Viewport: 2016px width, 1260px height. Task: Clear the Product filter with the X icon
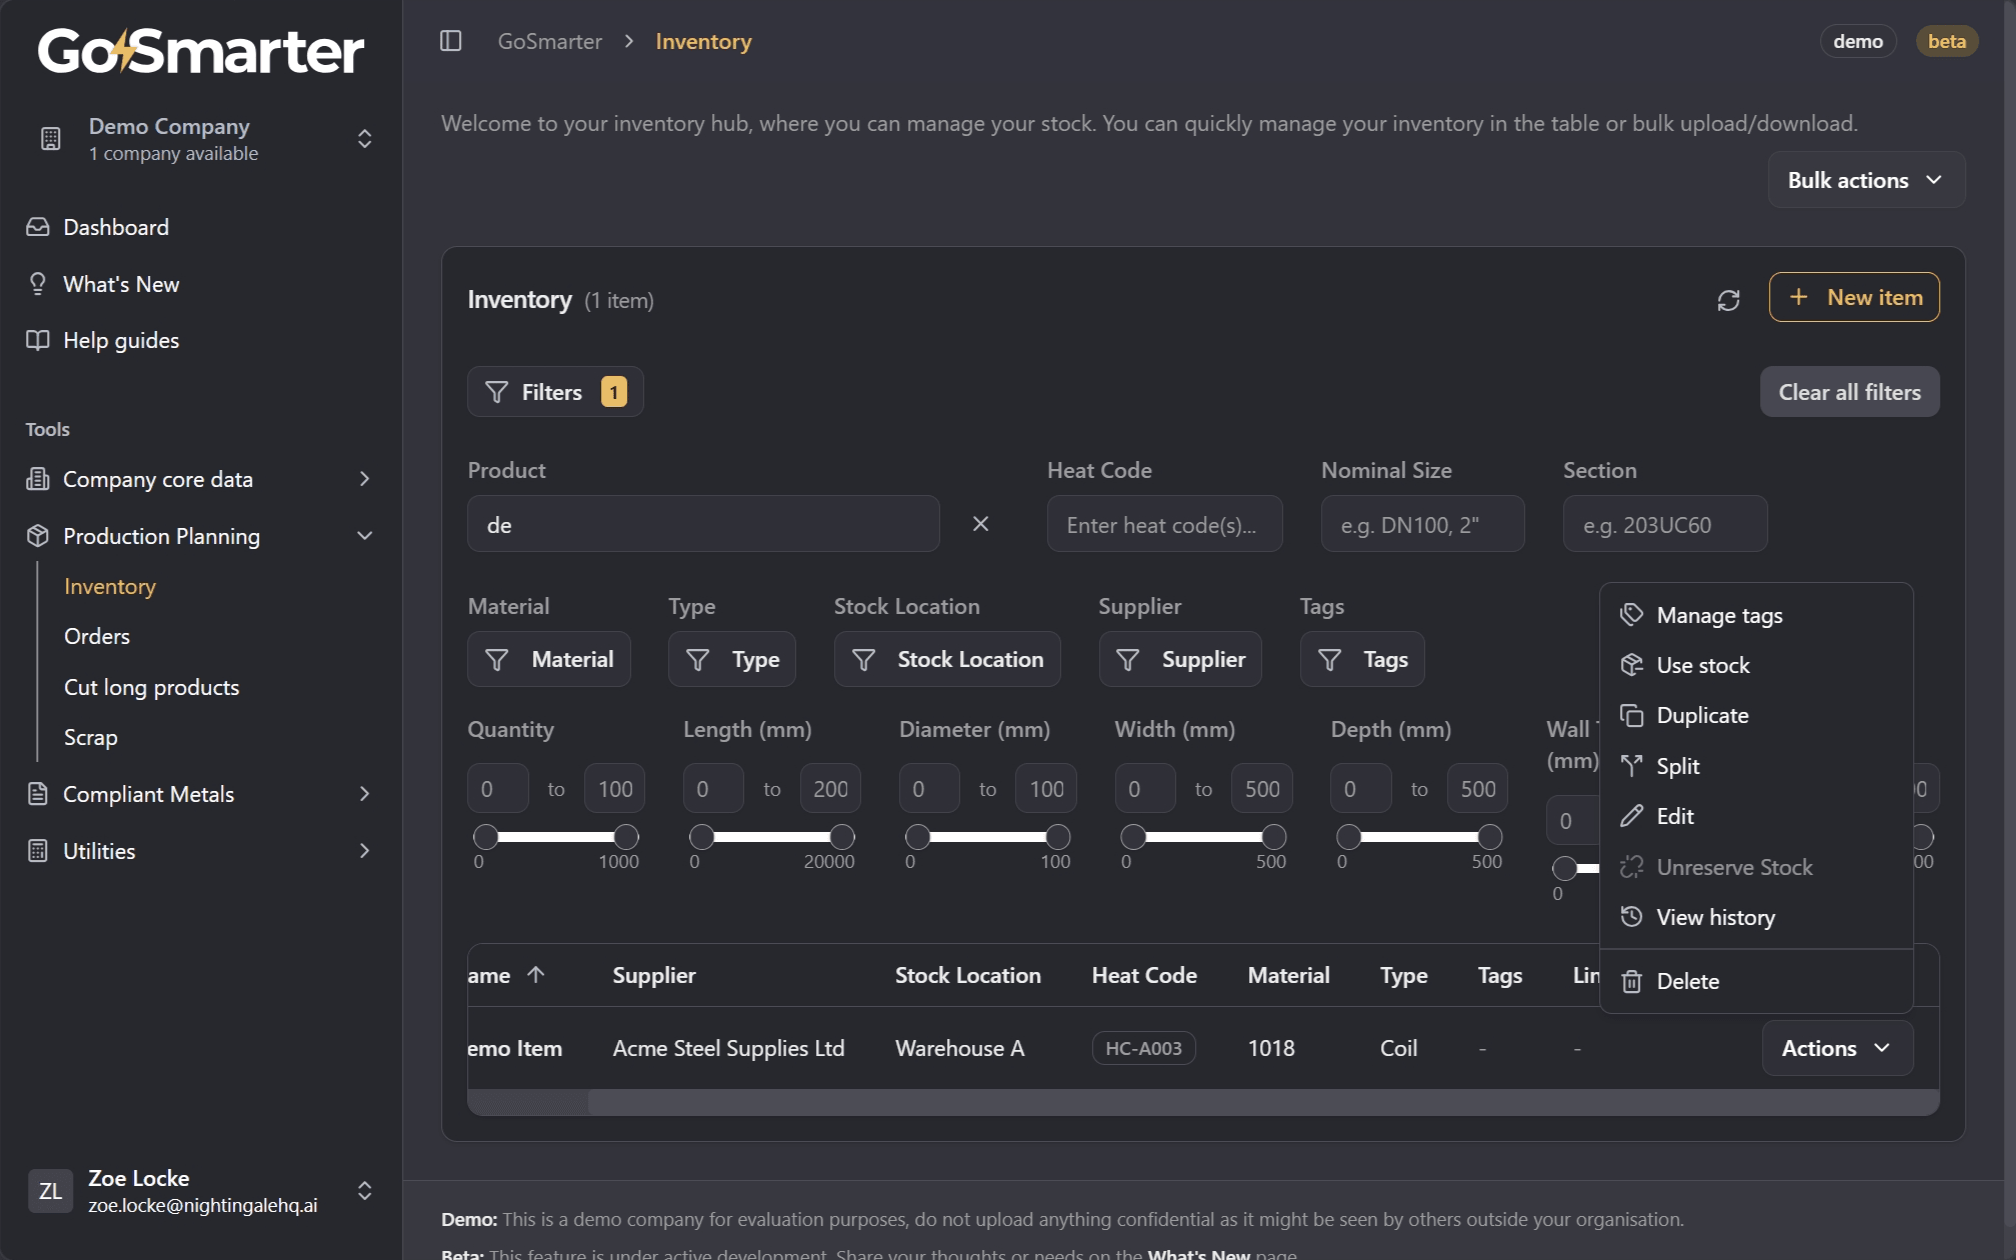(x=981, y=524)
